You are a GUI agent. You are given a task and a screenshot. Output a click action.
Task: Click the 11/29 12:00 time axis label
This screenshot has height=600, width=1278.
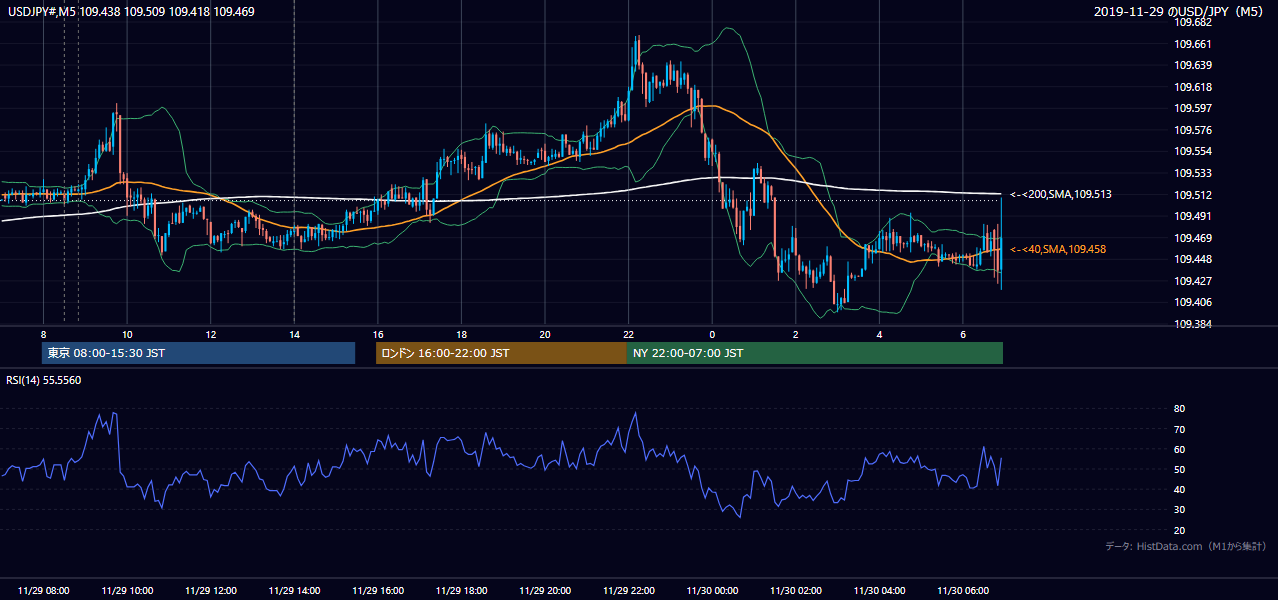pos(210,591)
